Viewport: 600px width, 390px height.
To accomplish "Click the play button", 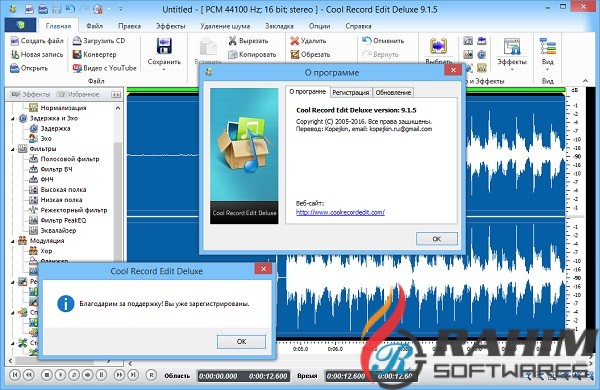I will point(60,375).
